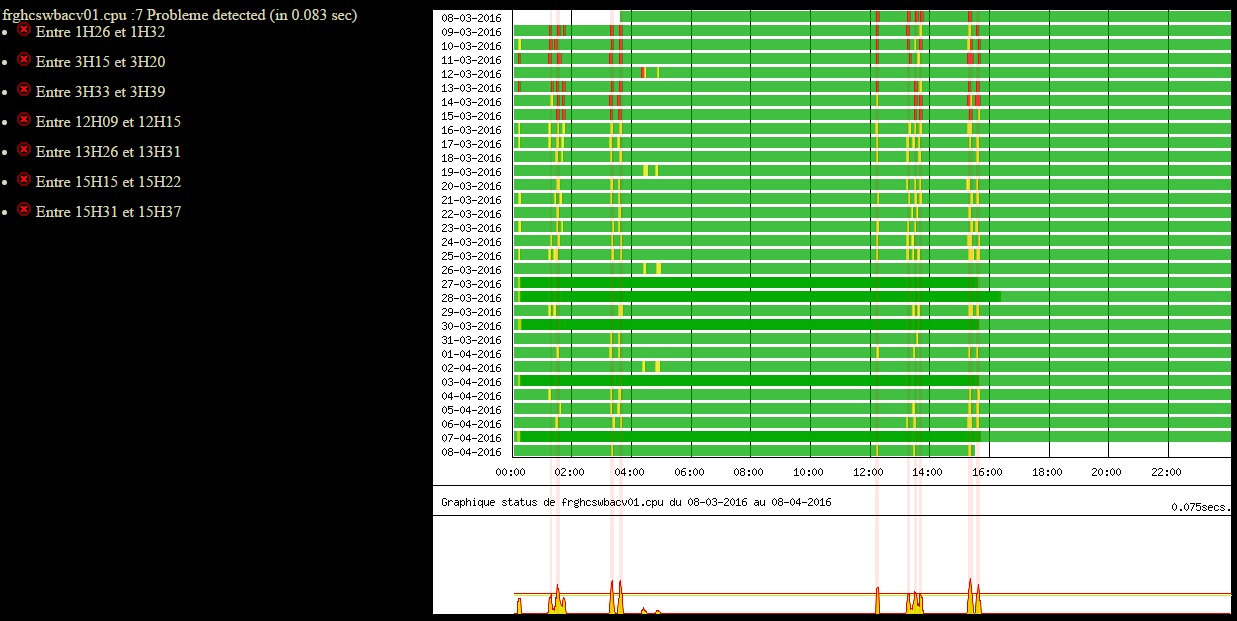The width and height of the screenshot is (1237, 621).
Task: Select the 30-03-2016 date row label
Action: point(472,326)
